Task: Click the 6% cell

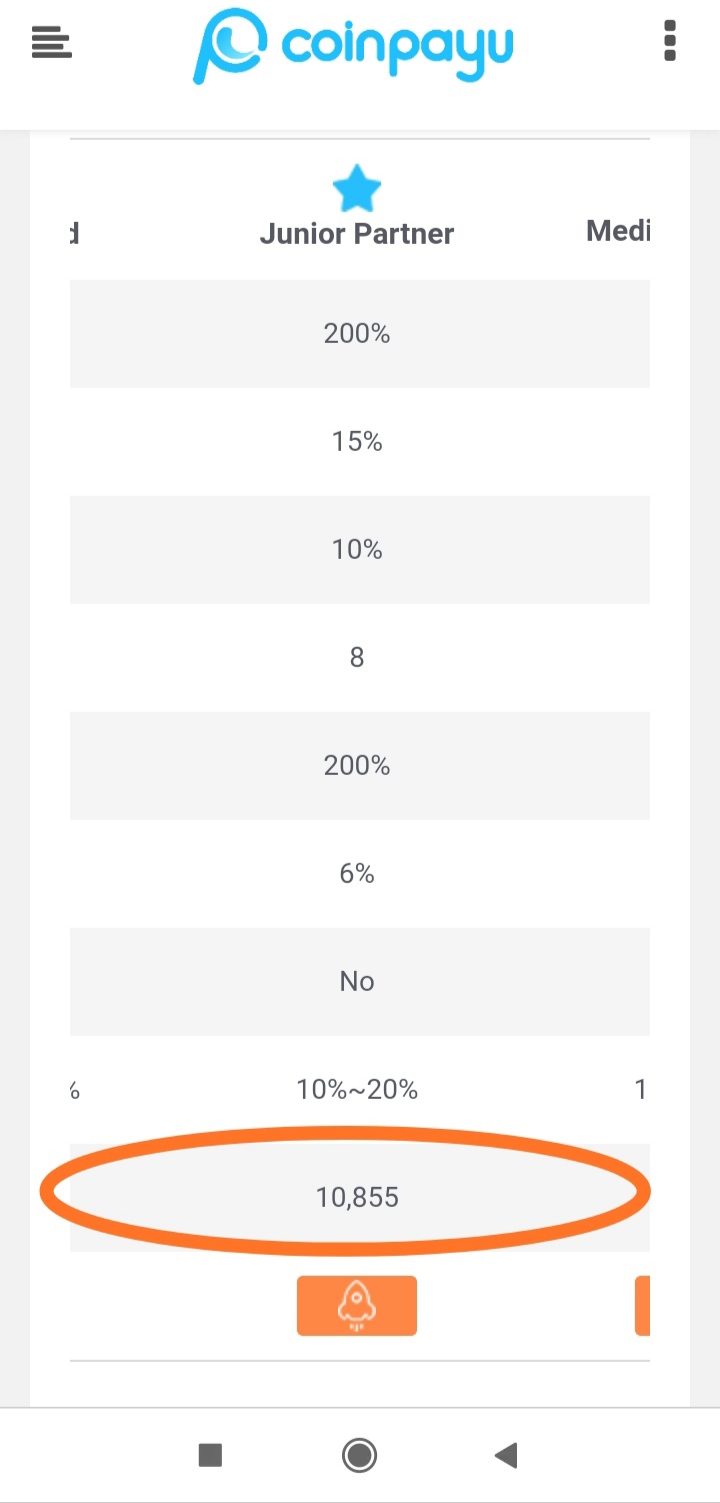Action: (357, 873)
